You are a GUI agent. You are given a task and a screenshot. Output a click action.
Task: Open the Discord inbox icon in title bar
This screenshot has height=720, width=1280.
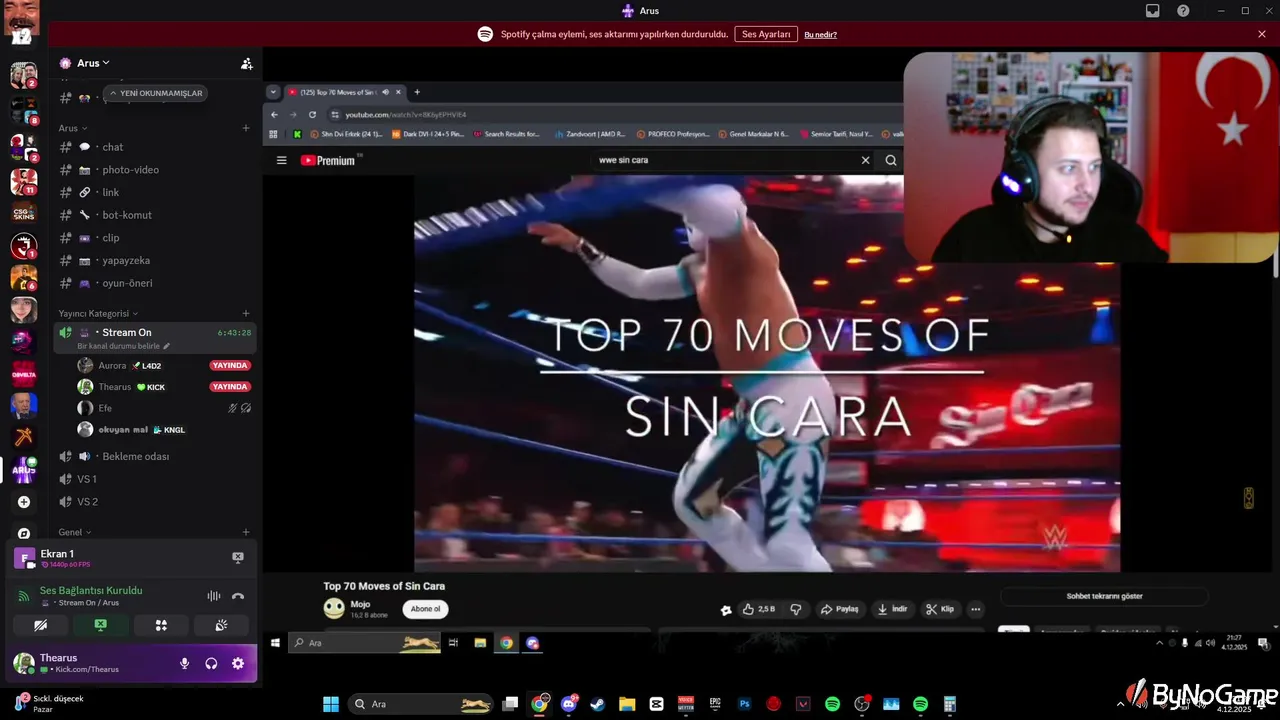coord(1153,11)
